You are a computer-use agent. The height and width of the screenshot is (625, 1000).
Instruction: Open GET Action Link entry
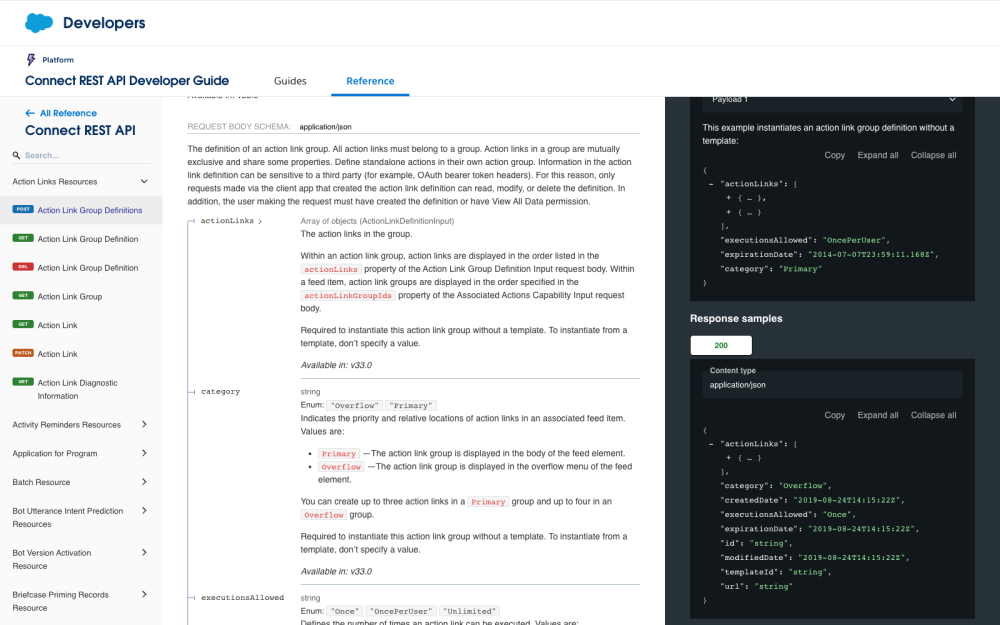(57, 325)
